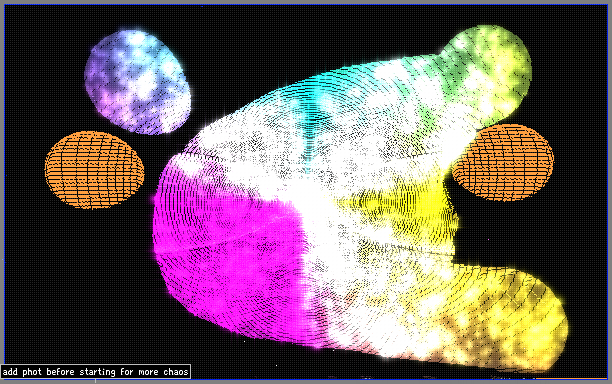Select the right orange striped ellipse
The image size is (612, 384).
coord(503,163)
